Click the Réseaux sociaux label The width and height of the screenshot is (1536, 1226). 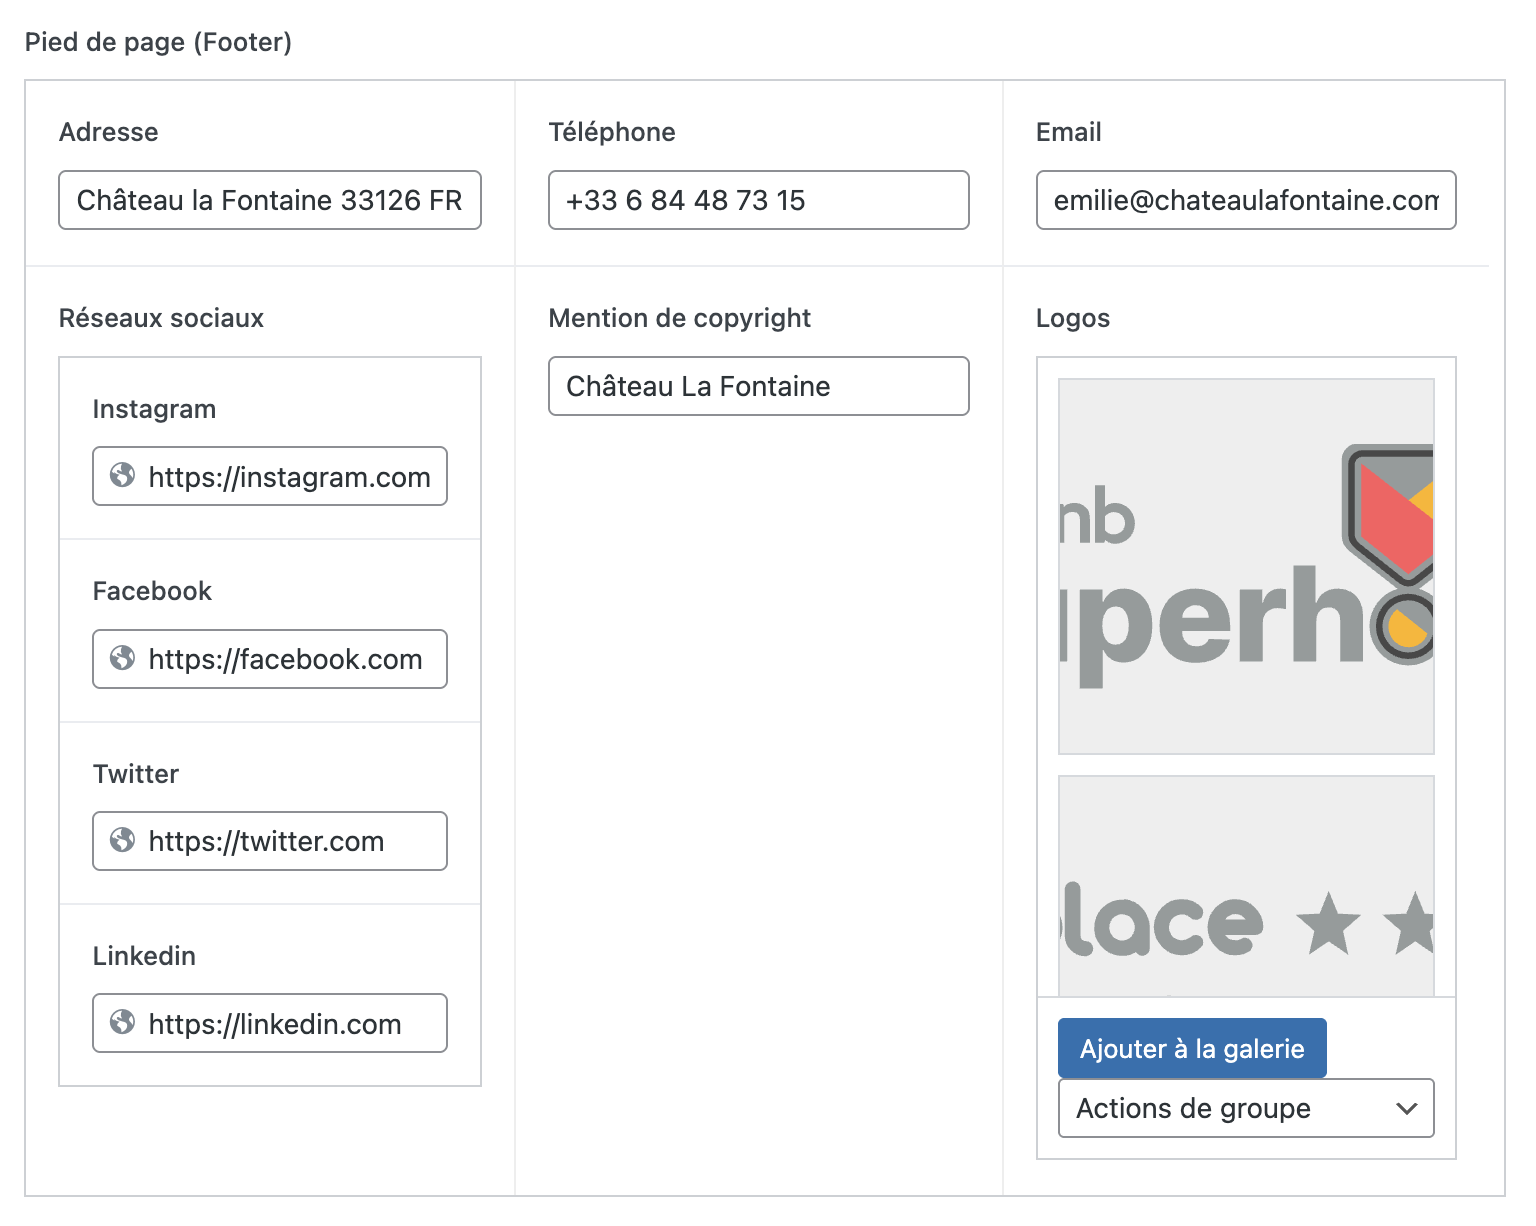[161, 318]
